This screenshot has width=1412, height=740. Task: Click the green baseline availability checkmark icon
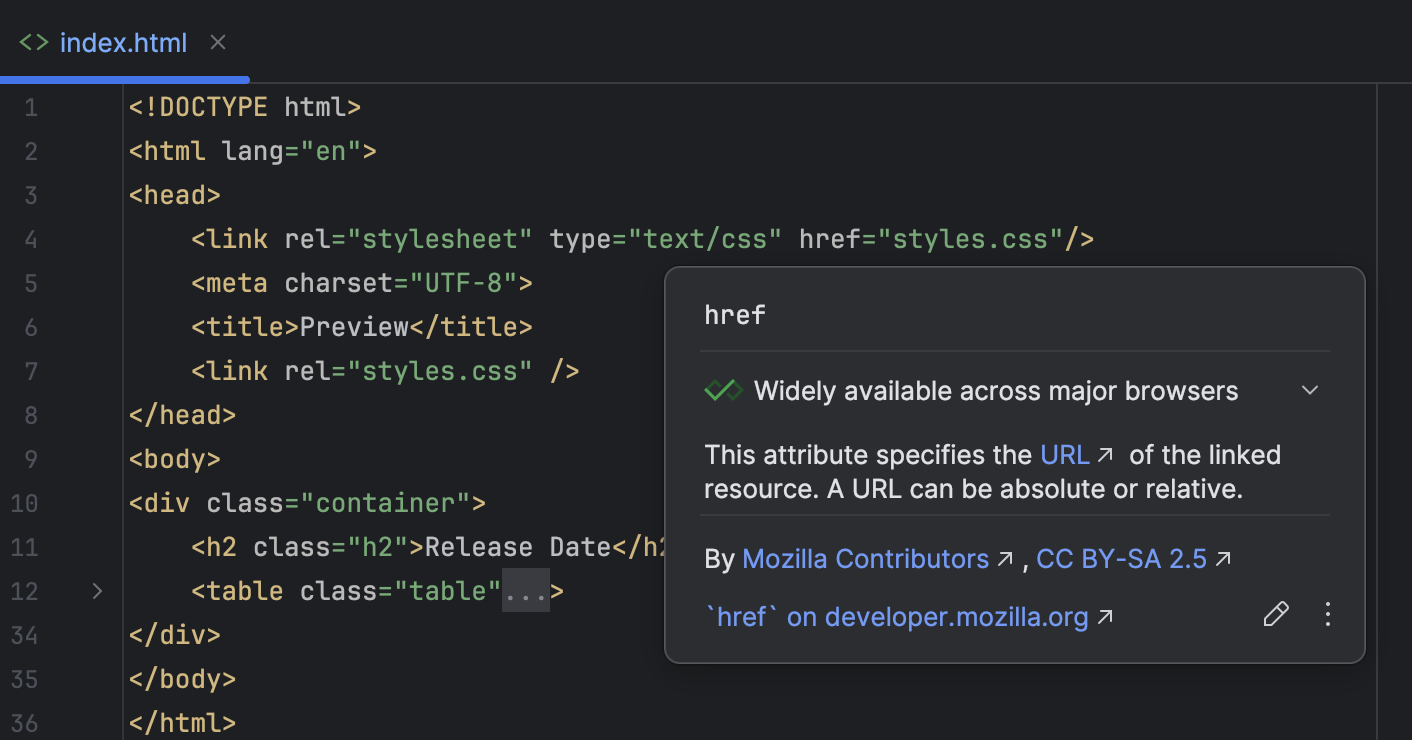click(x=723, y=391)
